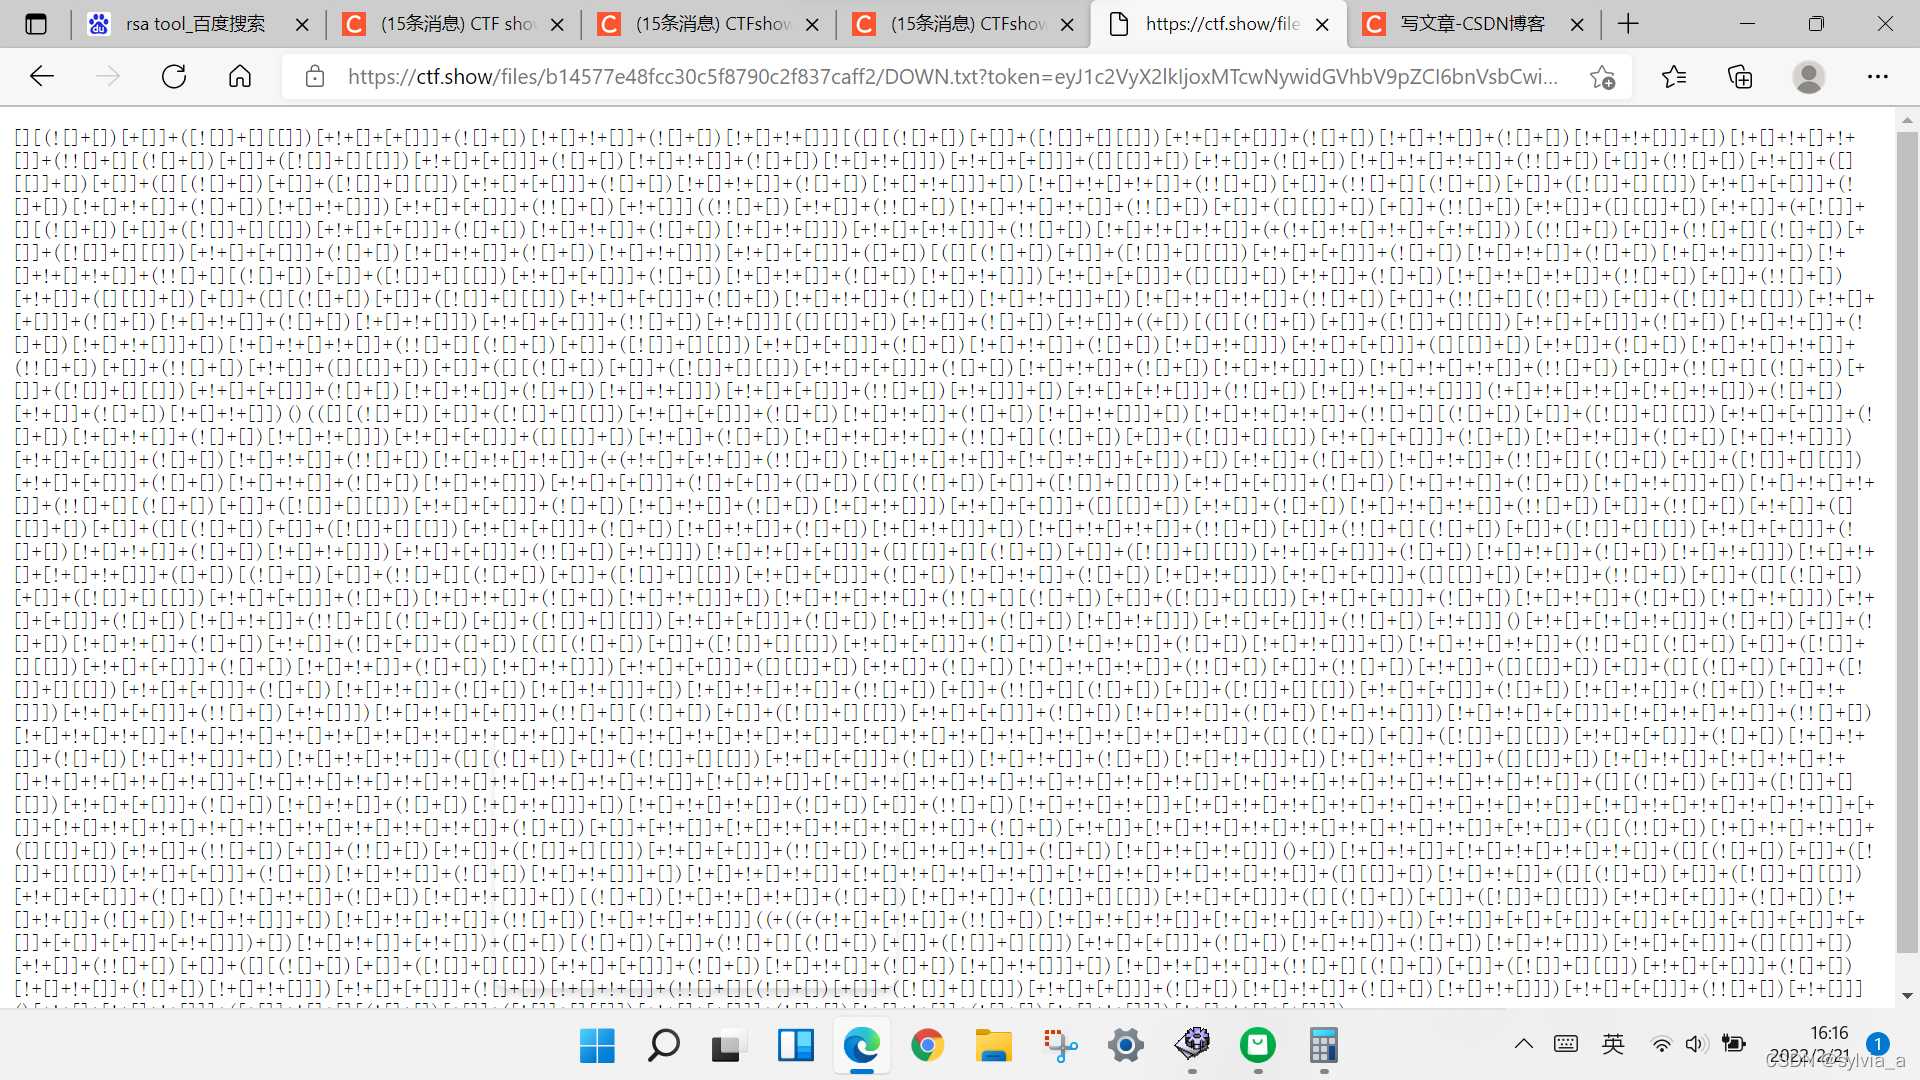Click the site lock info icon
Viewport: 1920px width, 1080px height.
click(315, 77)
